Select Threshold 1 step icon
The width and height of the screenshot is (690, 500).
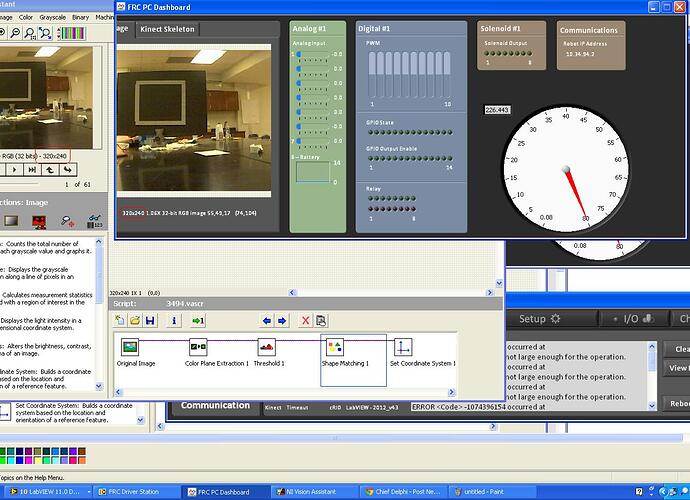coord(267,347)
